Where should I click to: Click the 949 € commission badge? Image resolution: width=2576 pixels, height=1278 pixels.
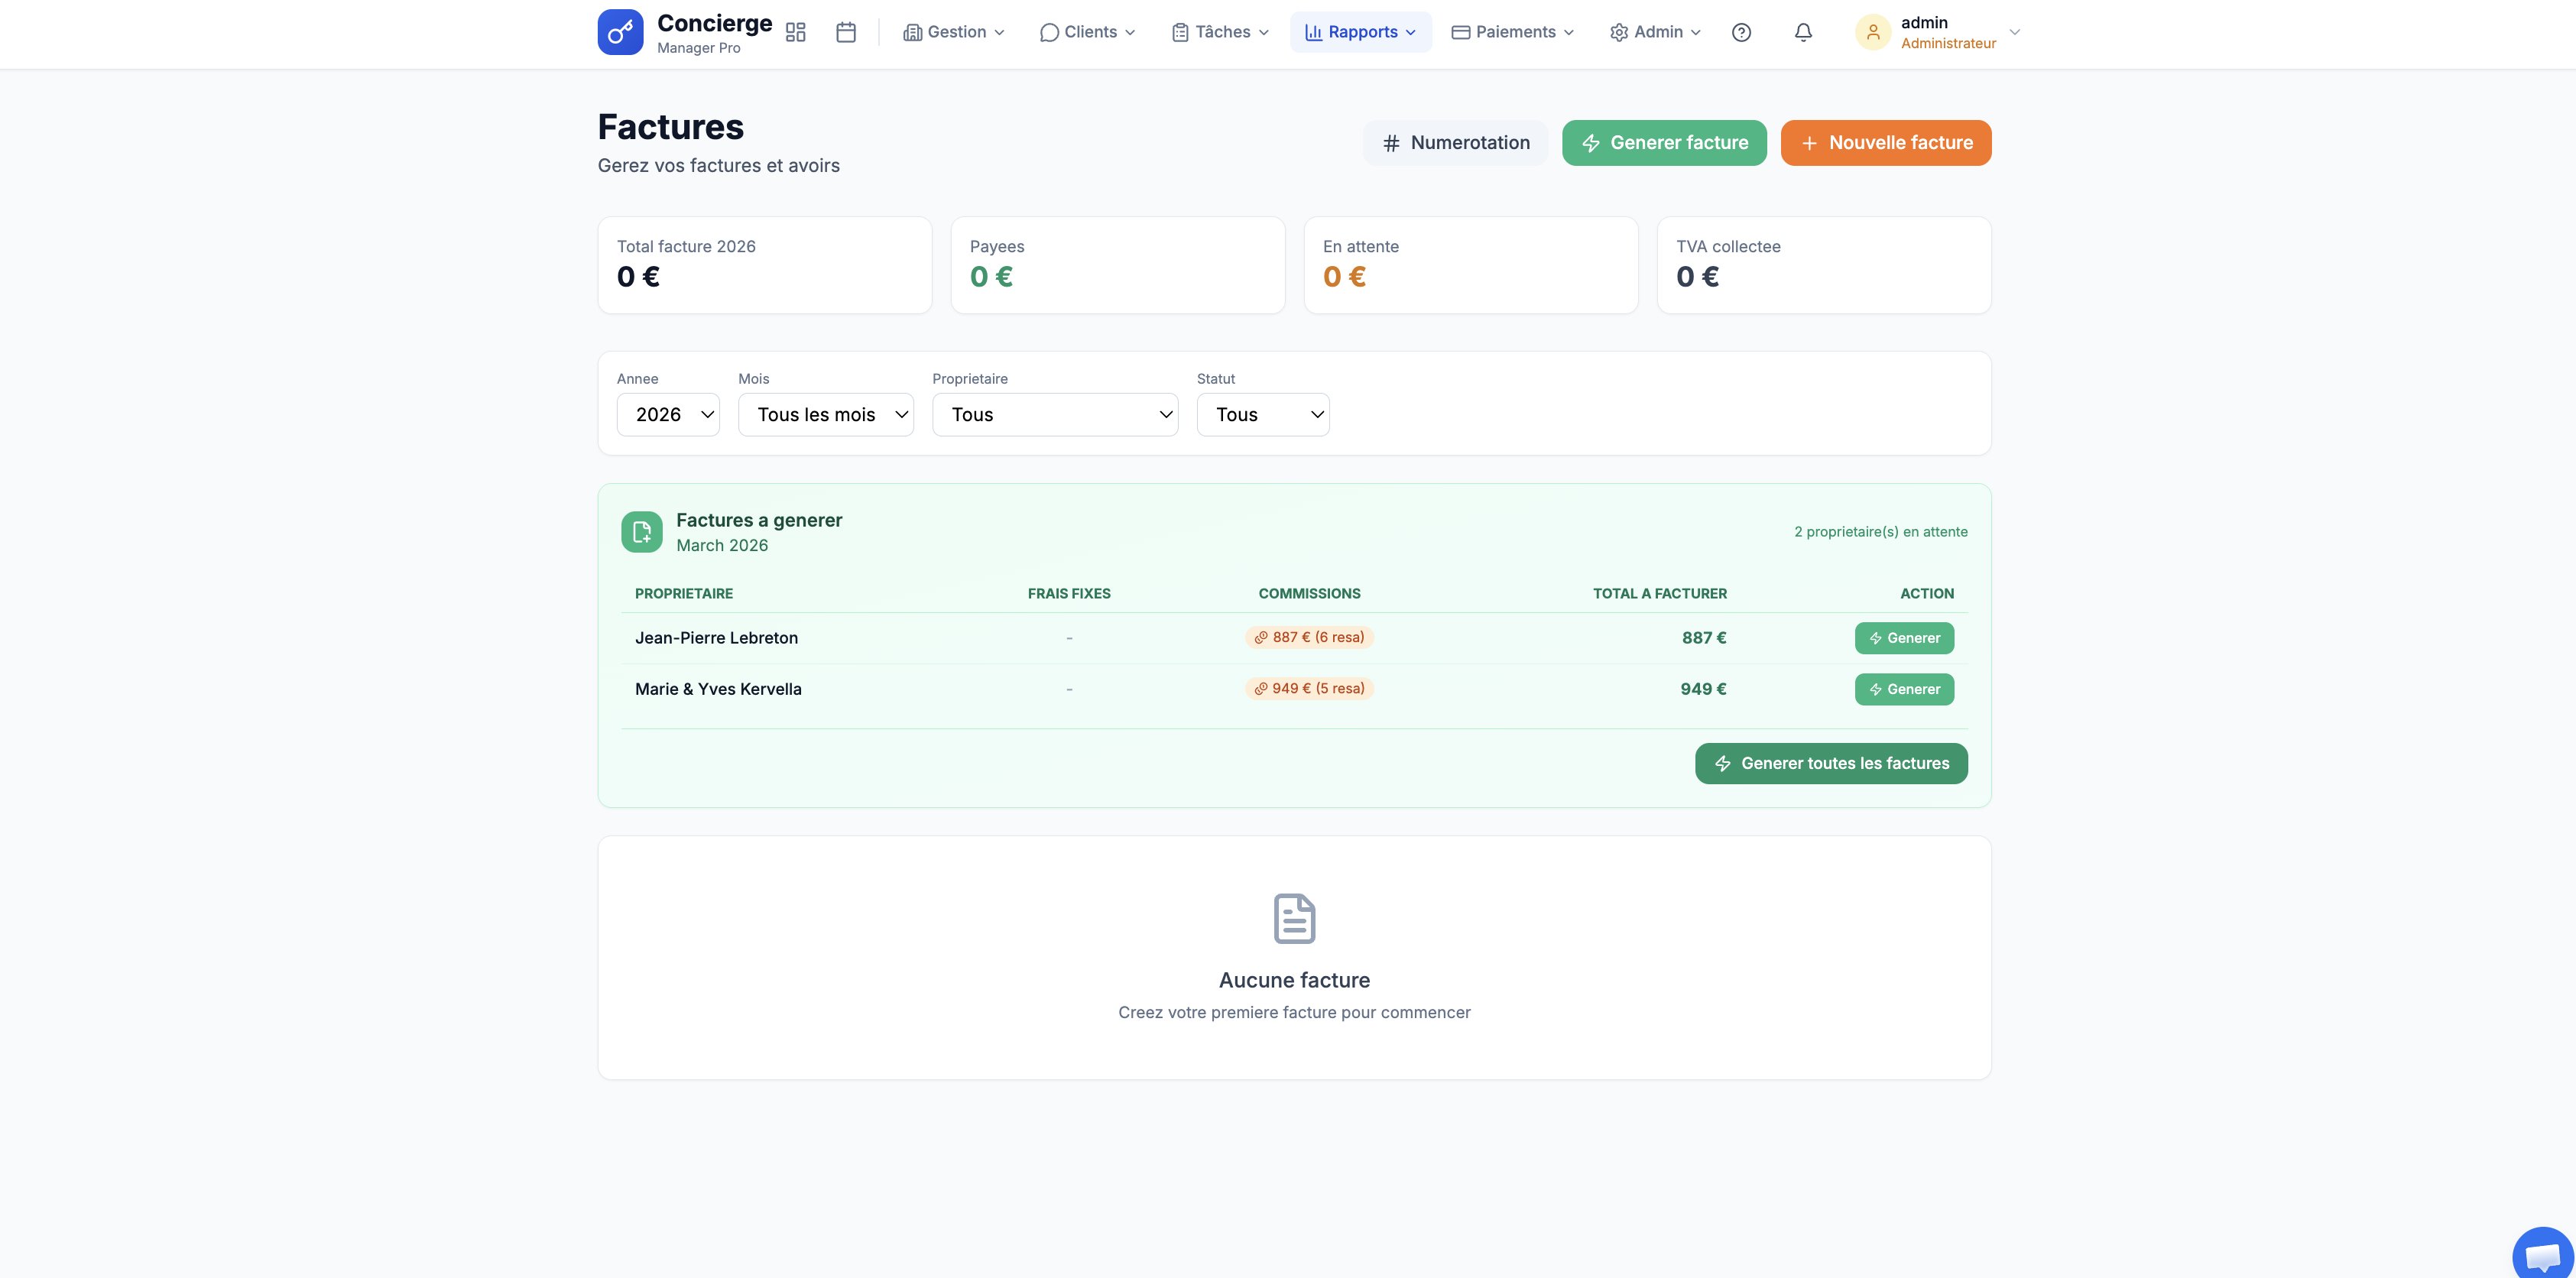click(1309, 689)
